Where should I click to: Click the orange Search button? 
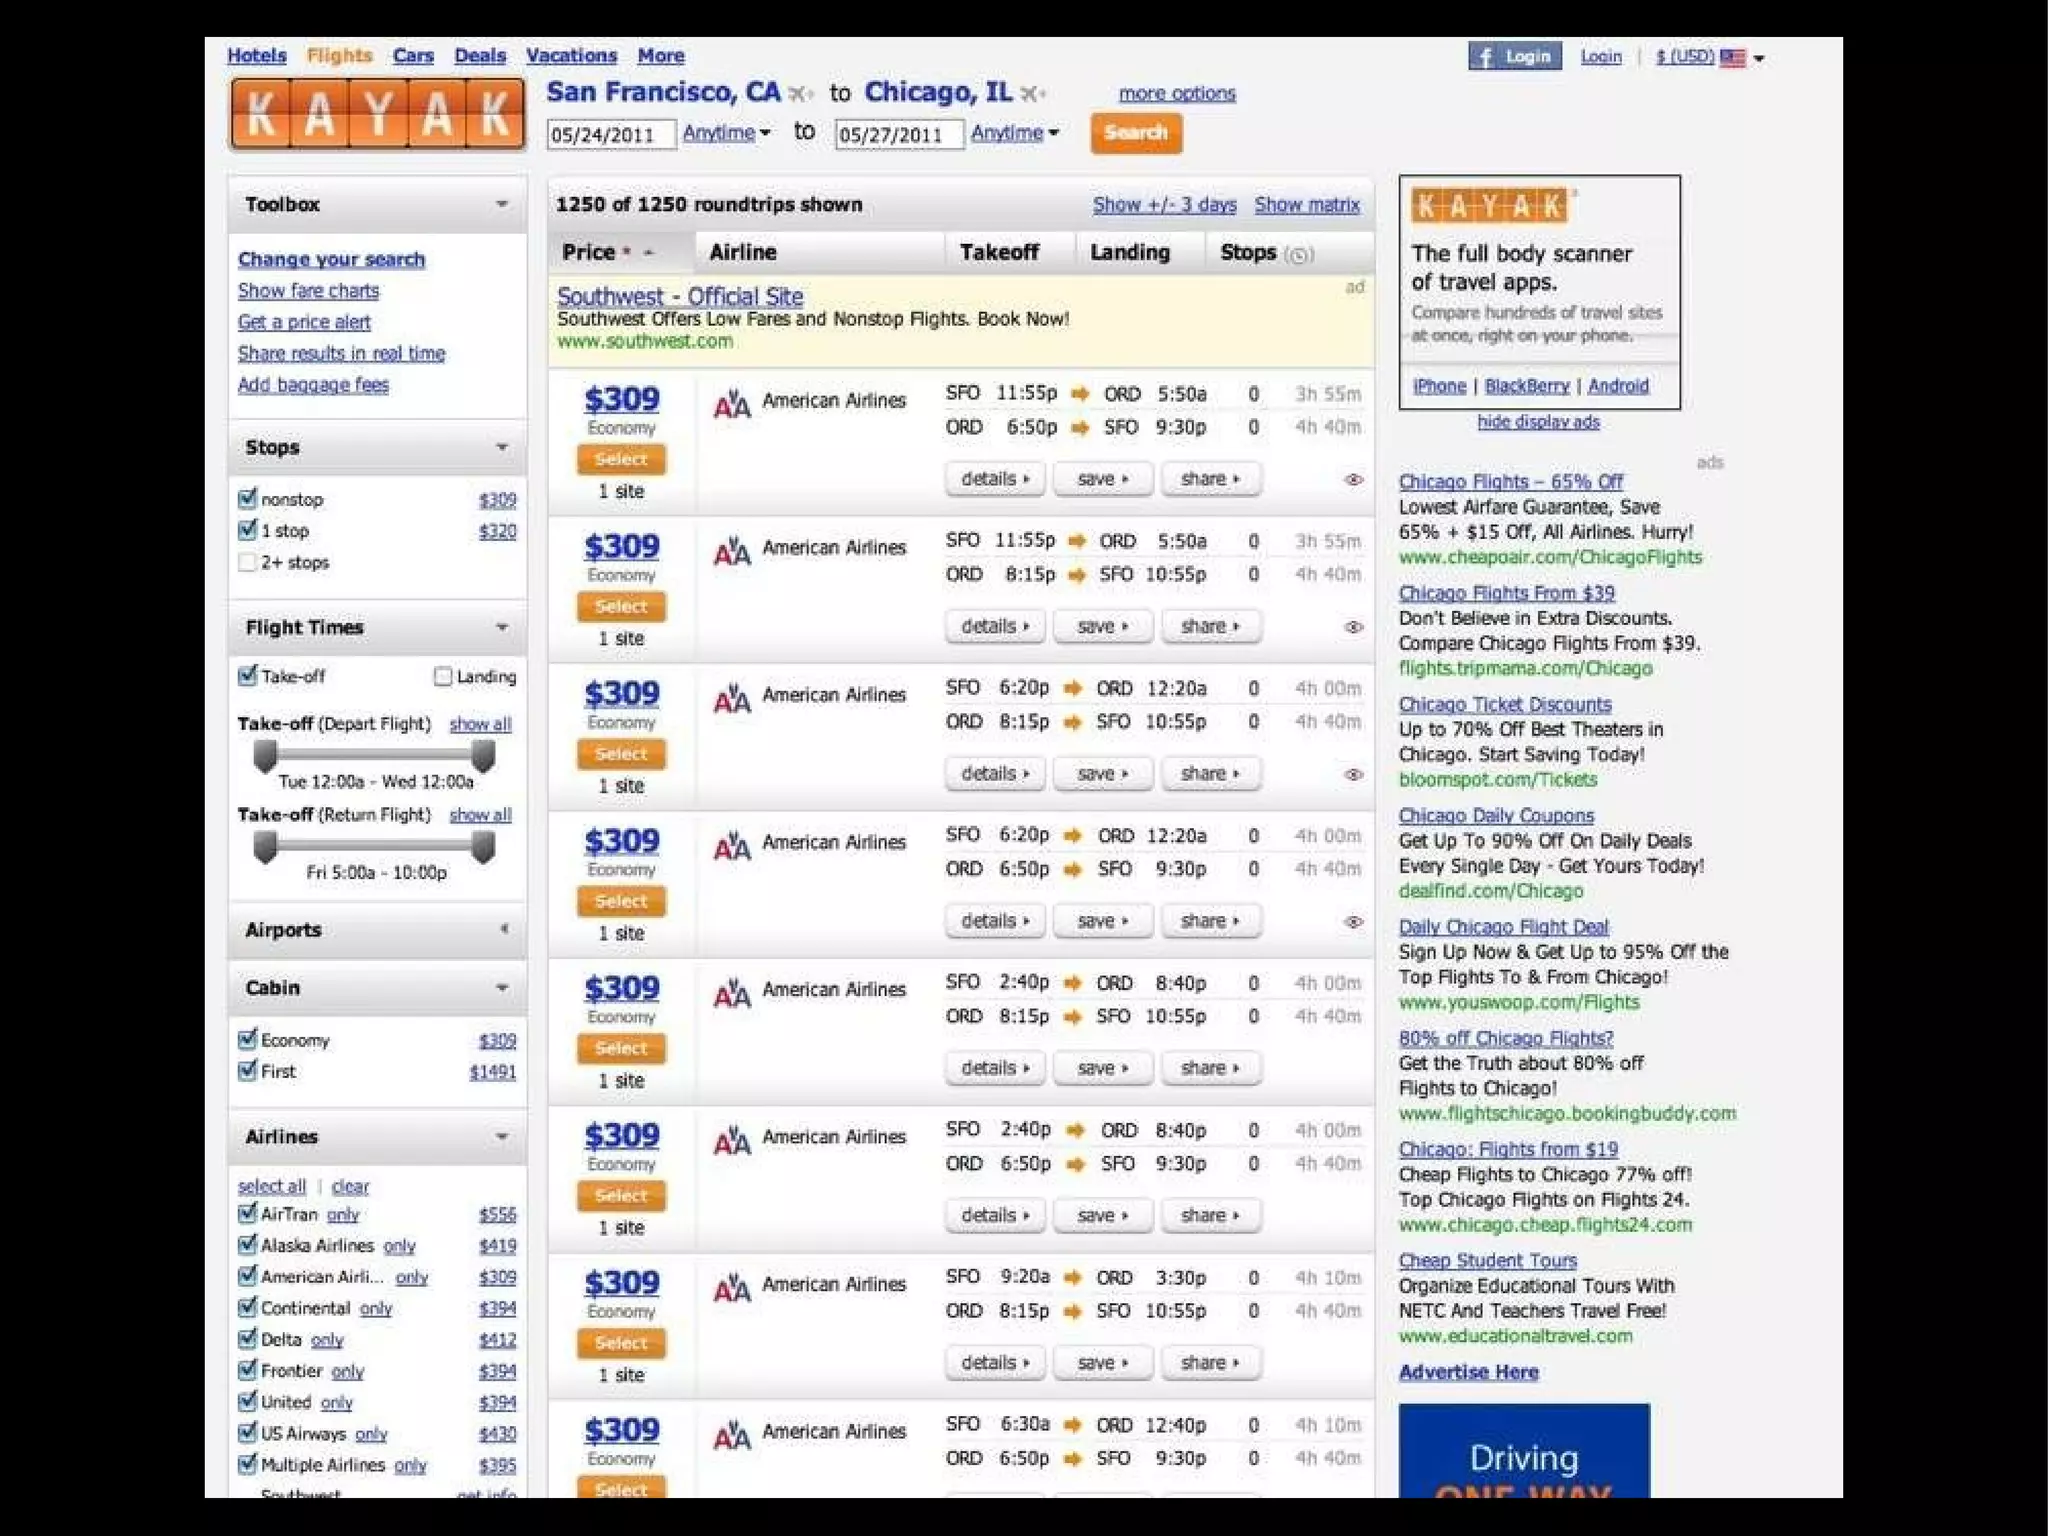tap(1136, 133)
